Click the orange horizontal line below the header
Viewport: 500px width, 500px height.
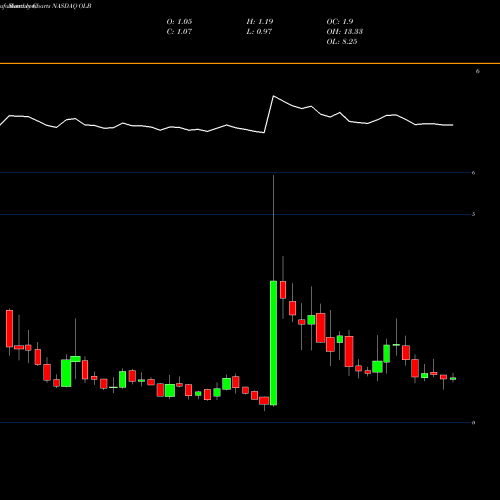coord(250,63)
